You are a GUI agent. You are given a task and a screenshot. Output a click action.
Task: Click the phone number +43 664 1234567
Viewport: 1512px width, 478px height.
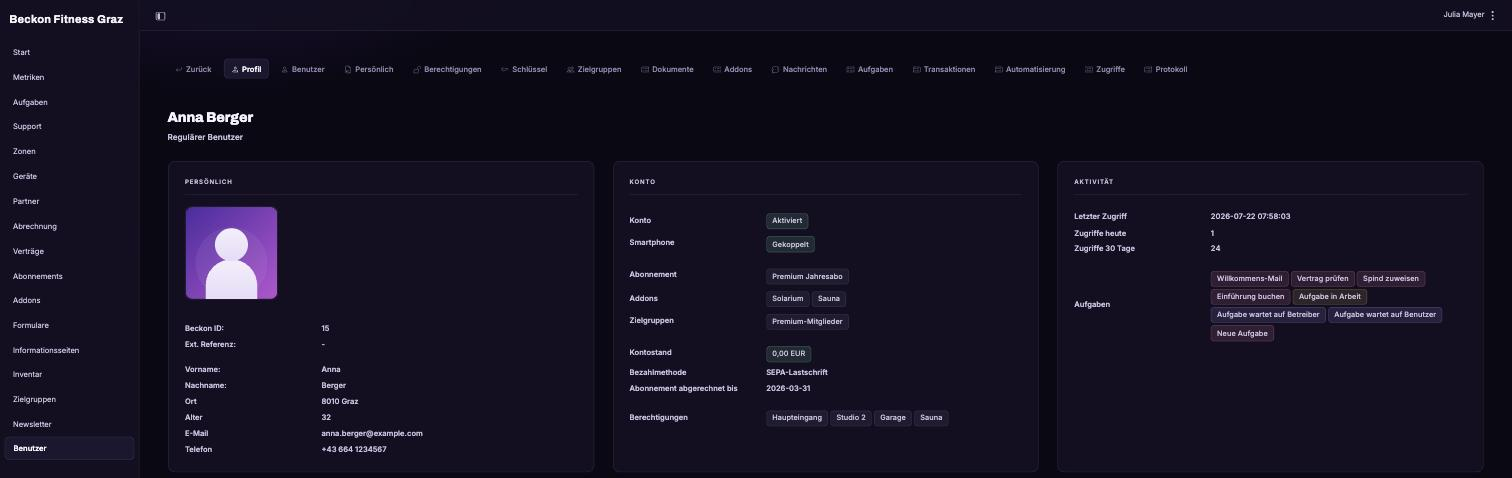pos(354,449)
